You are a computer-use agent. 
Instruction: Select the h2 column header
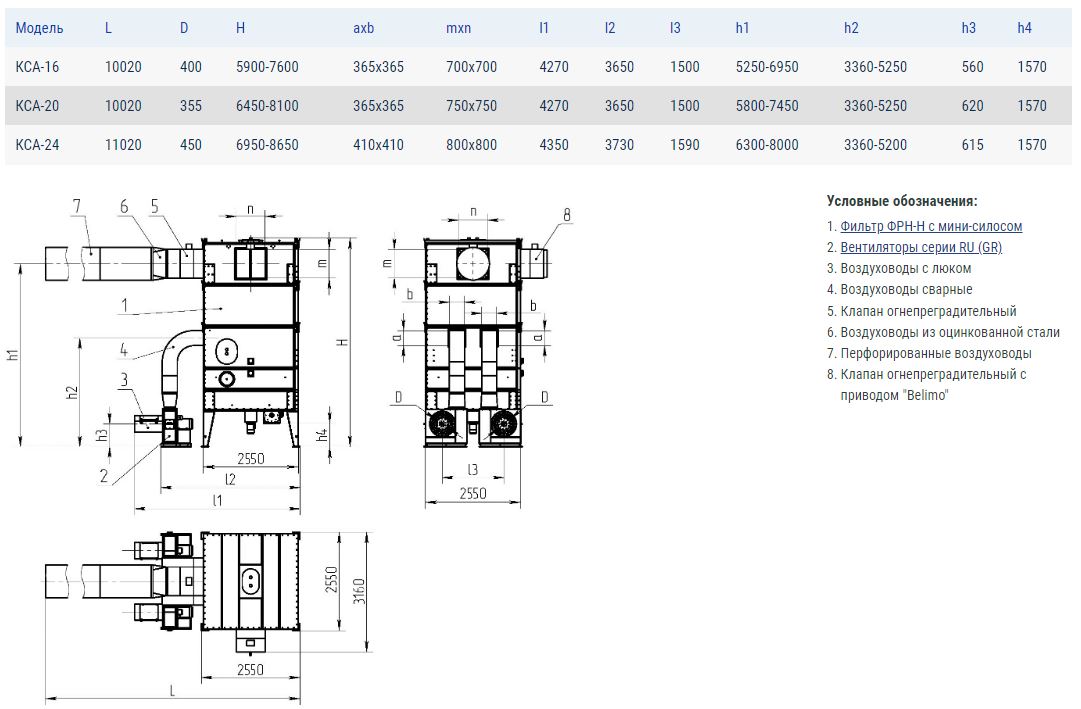(851, 28)
